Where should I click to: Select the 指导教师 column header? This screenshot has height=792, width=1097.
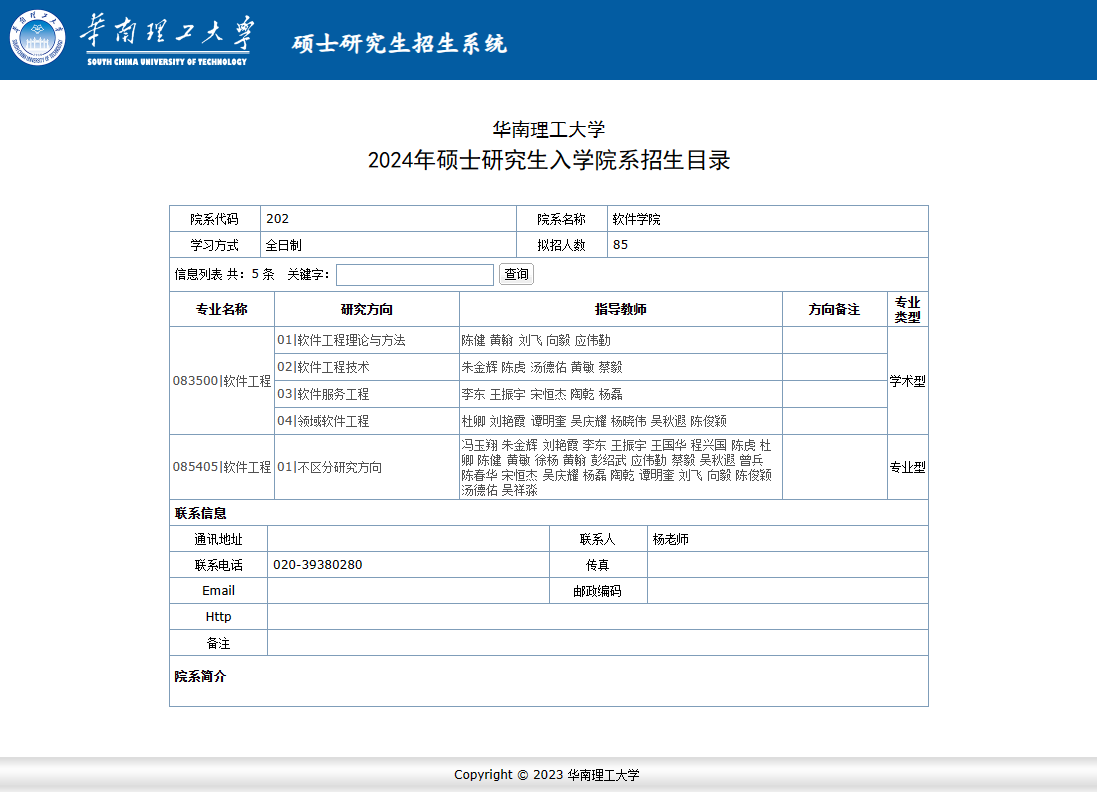coord(621,309)
